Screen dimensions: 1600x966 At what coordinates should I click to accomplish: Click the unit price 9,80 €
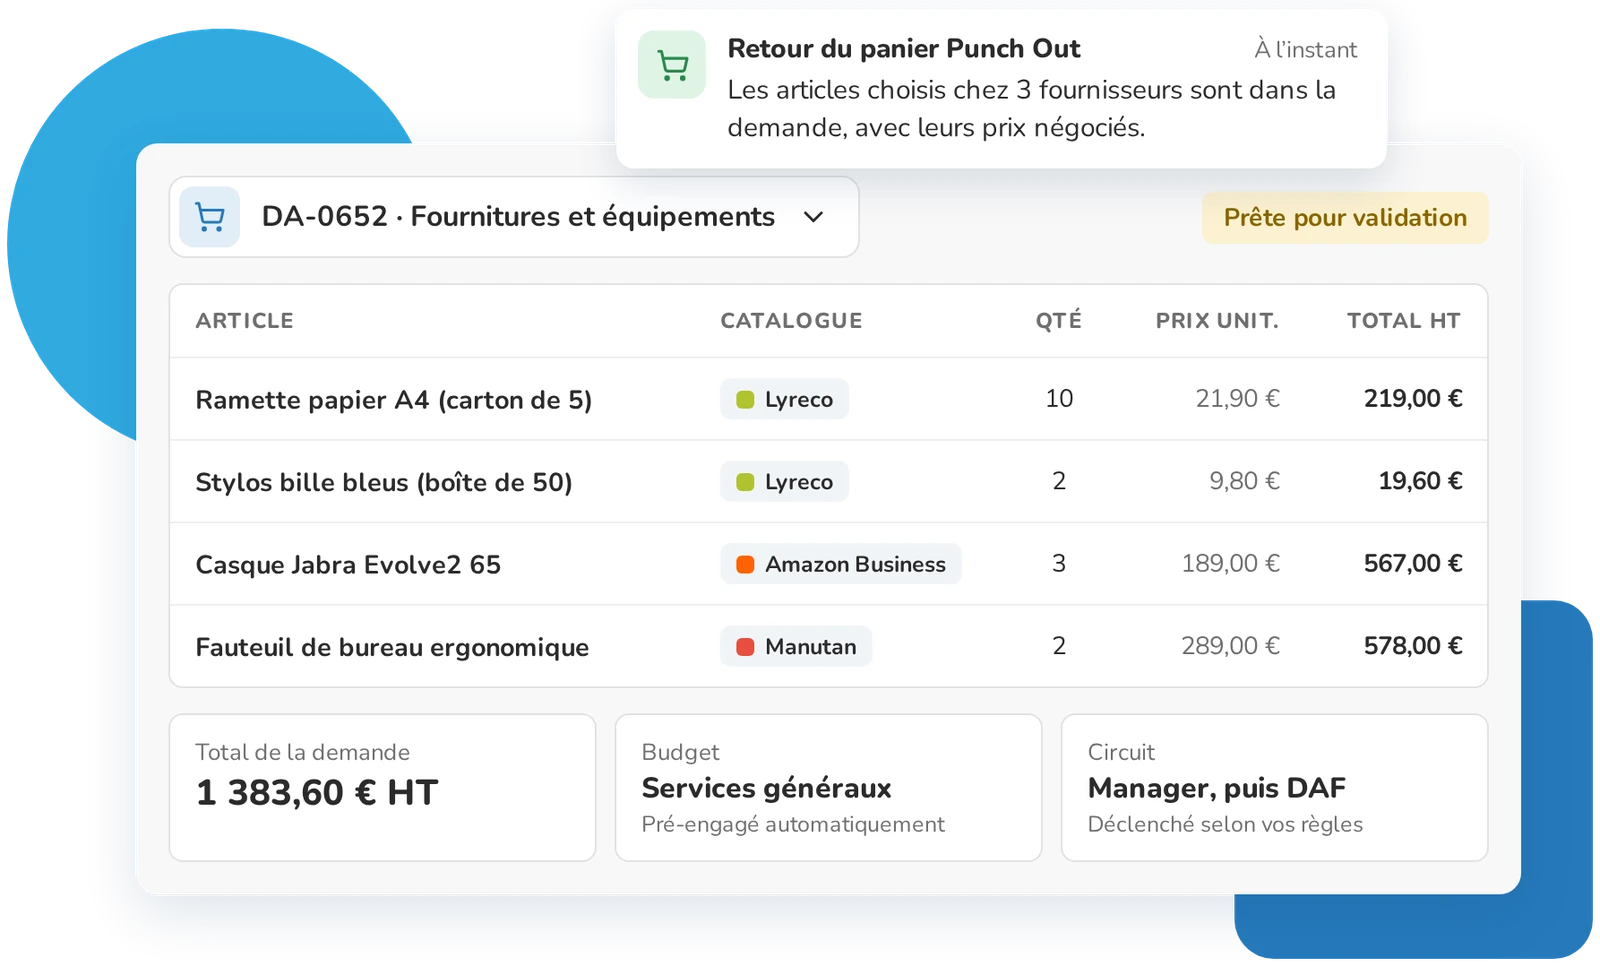click(x=1245, y=481)
